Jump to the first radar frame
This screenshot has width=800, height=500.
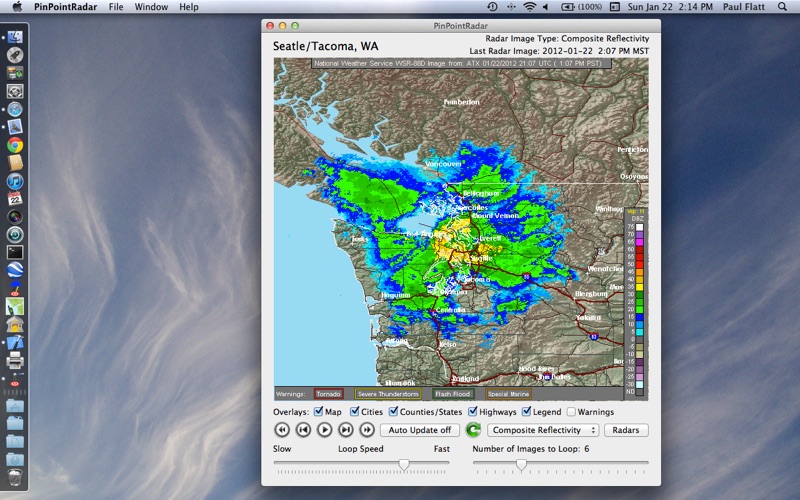pyautogui.click(x=282, y=430)
